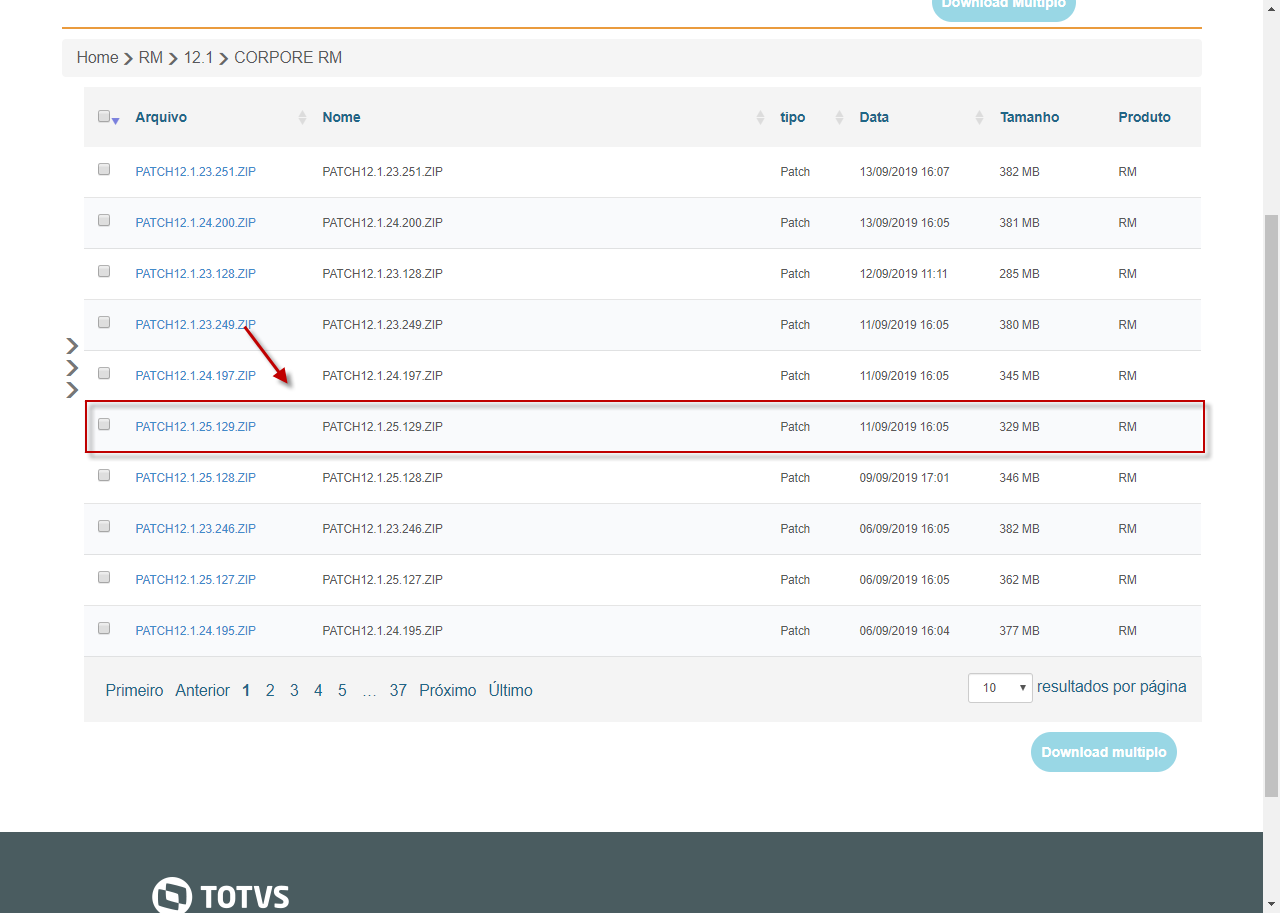The image size is (1280, 913).
Task: Click the 285 MB size cell
Action: 1019,274
